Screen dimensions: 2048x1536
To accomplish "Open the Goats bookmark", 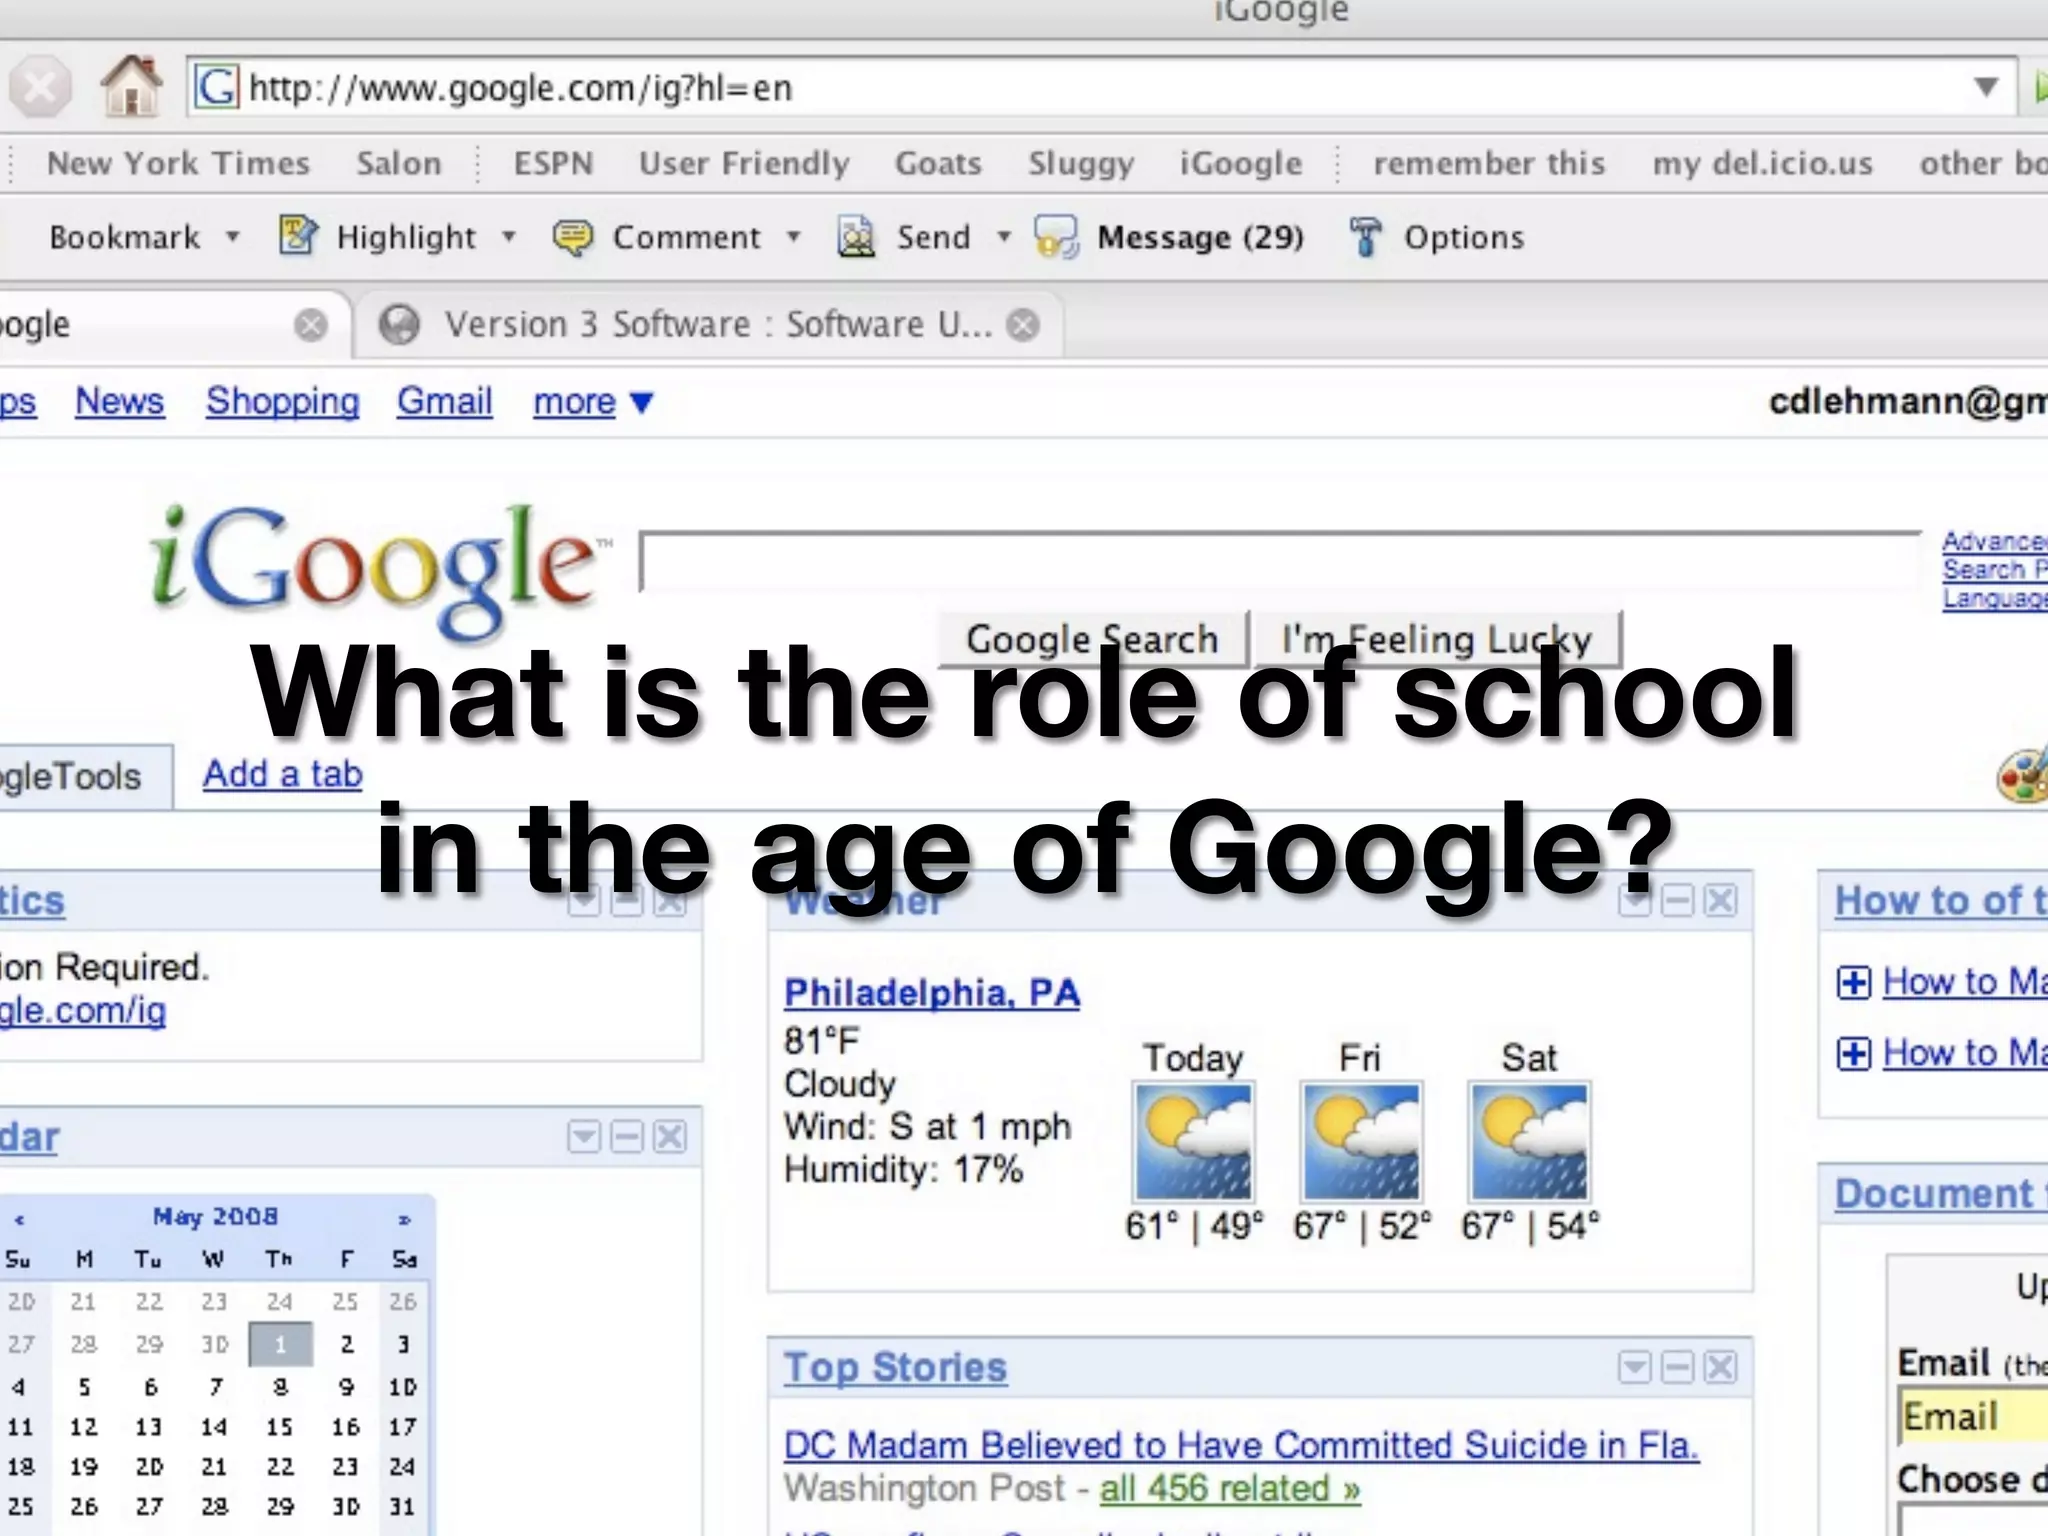I will pos(938,163).
